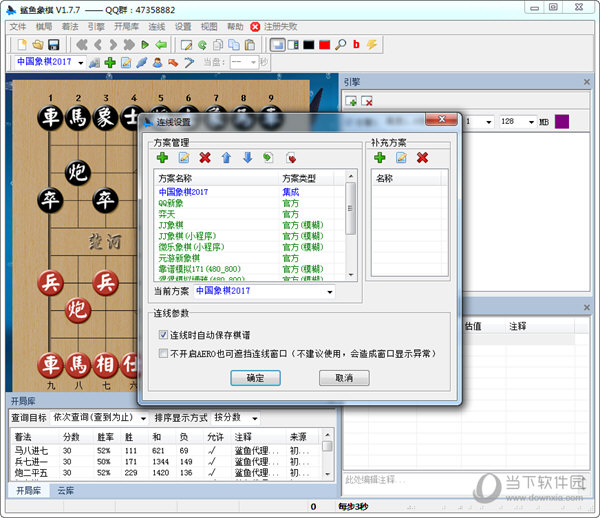This screenshot has width=600, height=518.
Task: Click the hammer tool icon in linking toolbar
Action: coord(189,62)
